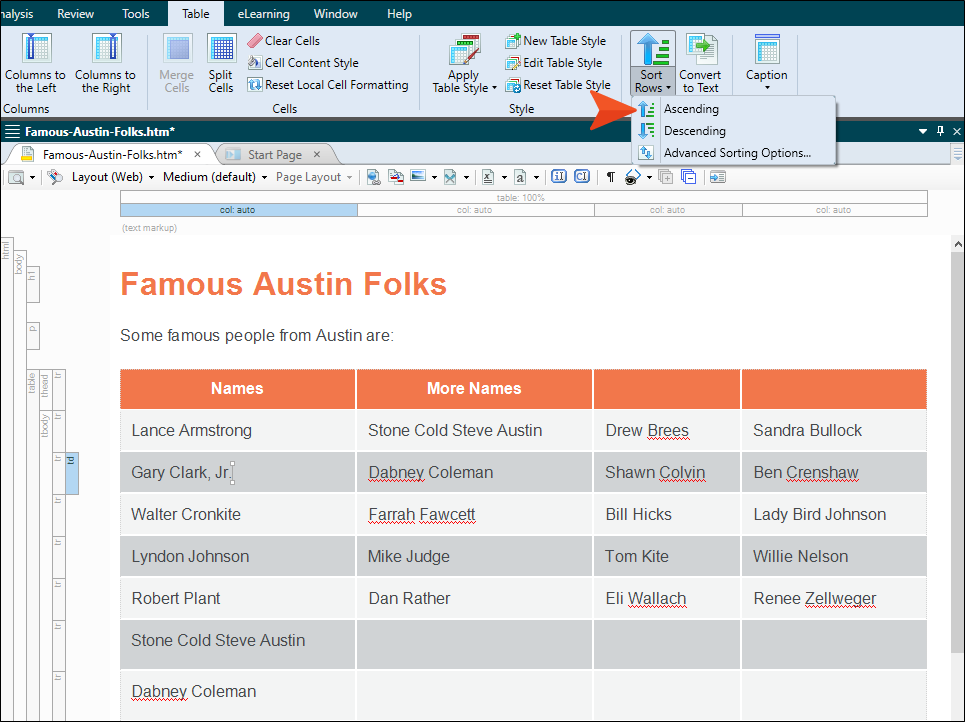This screenshot has height=722, width=965.
Task: Click the hamburger menu beside the file title
Action: 12,131
